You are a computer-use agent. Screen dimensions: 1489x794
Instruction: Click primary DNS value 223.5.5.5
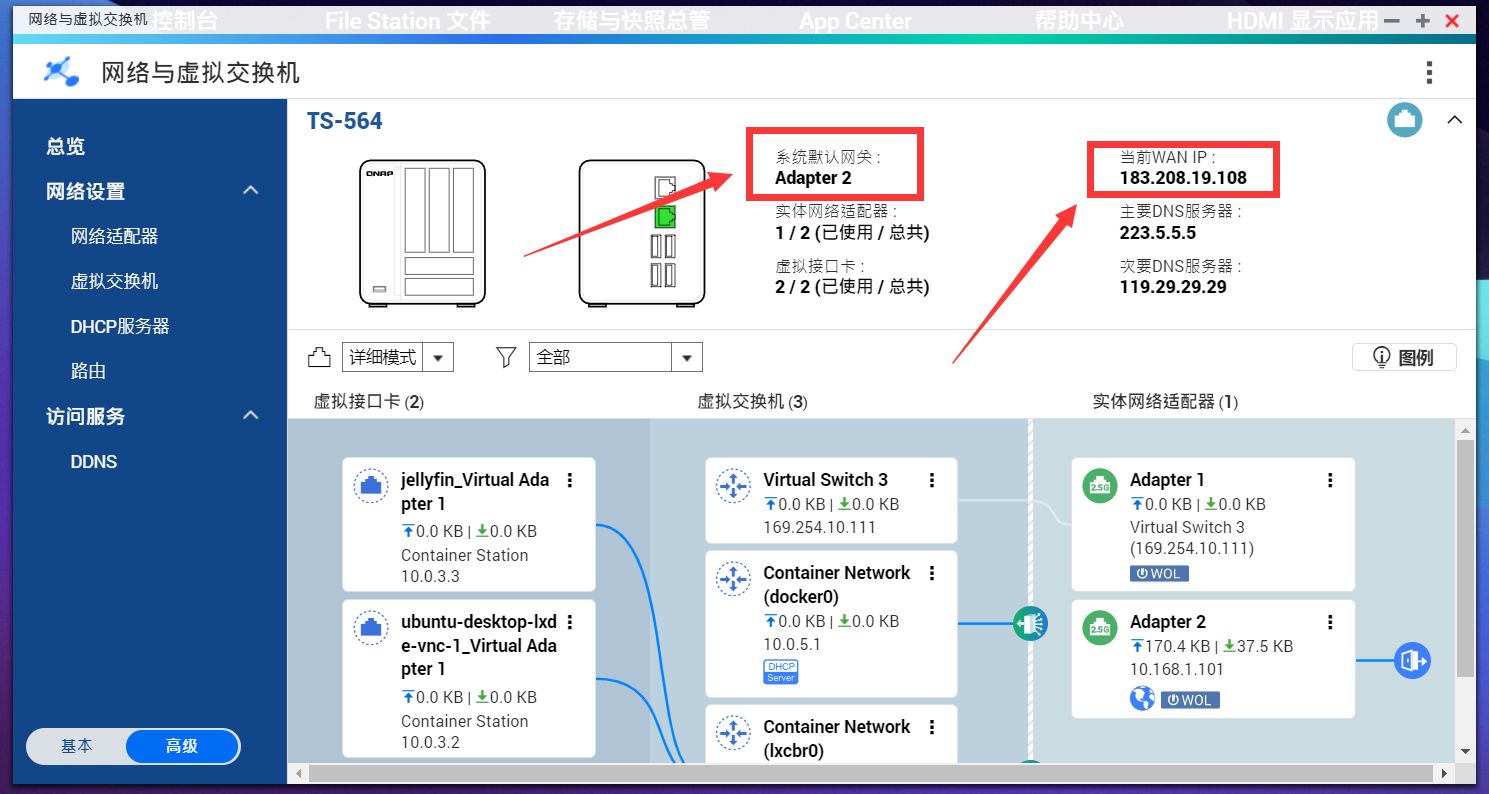click(1158, 232)
